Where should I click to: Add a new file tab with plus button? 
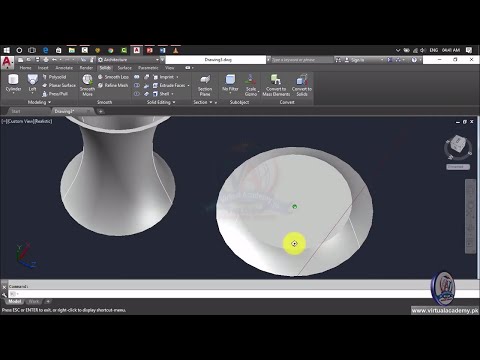coord(100,111)
